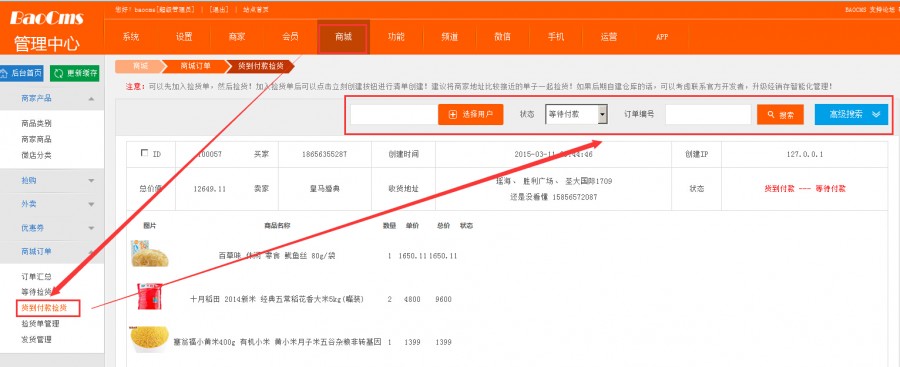Expand the 抢购 sidebar section
Image resolution: width=900 pixels, height=367 pixels.
pos(52,180)
